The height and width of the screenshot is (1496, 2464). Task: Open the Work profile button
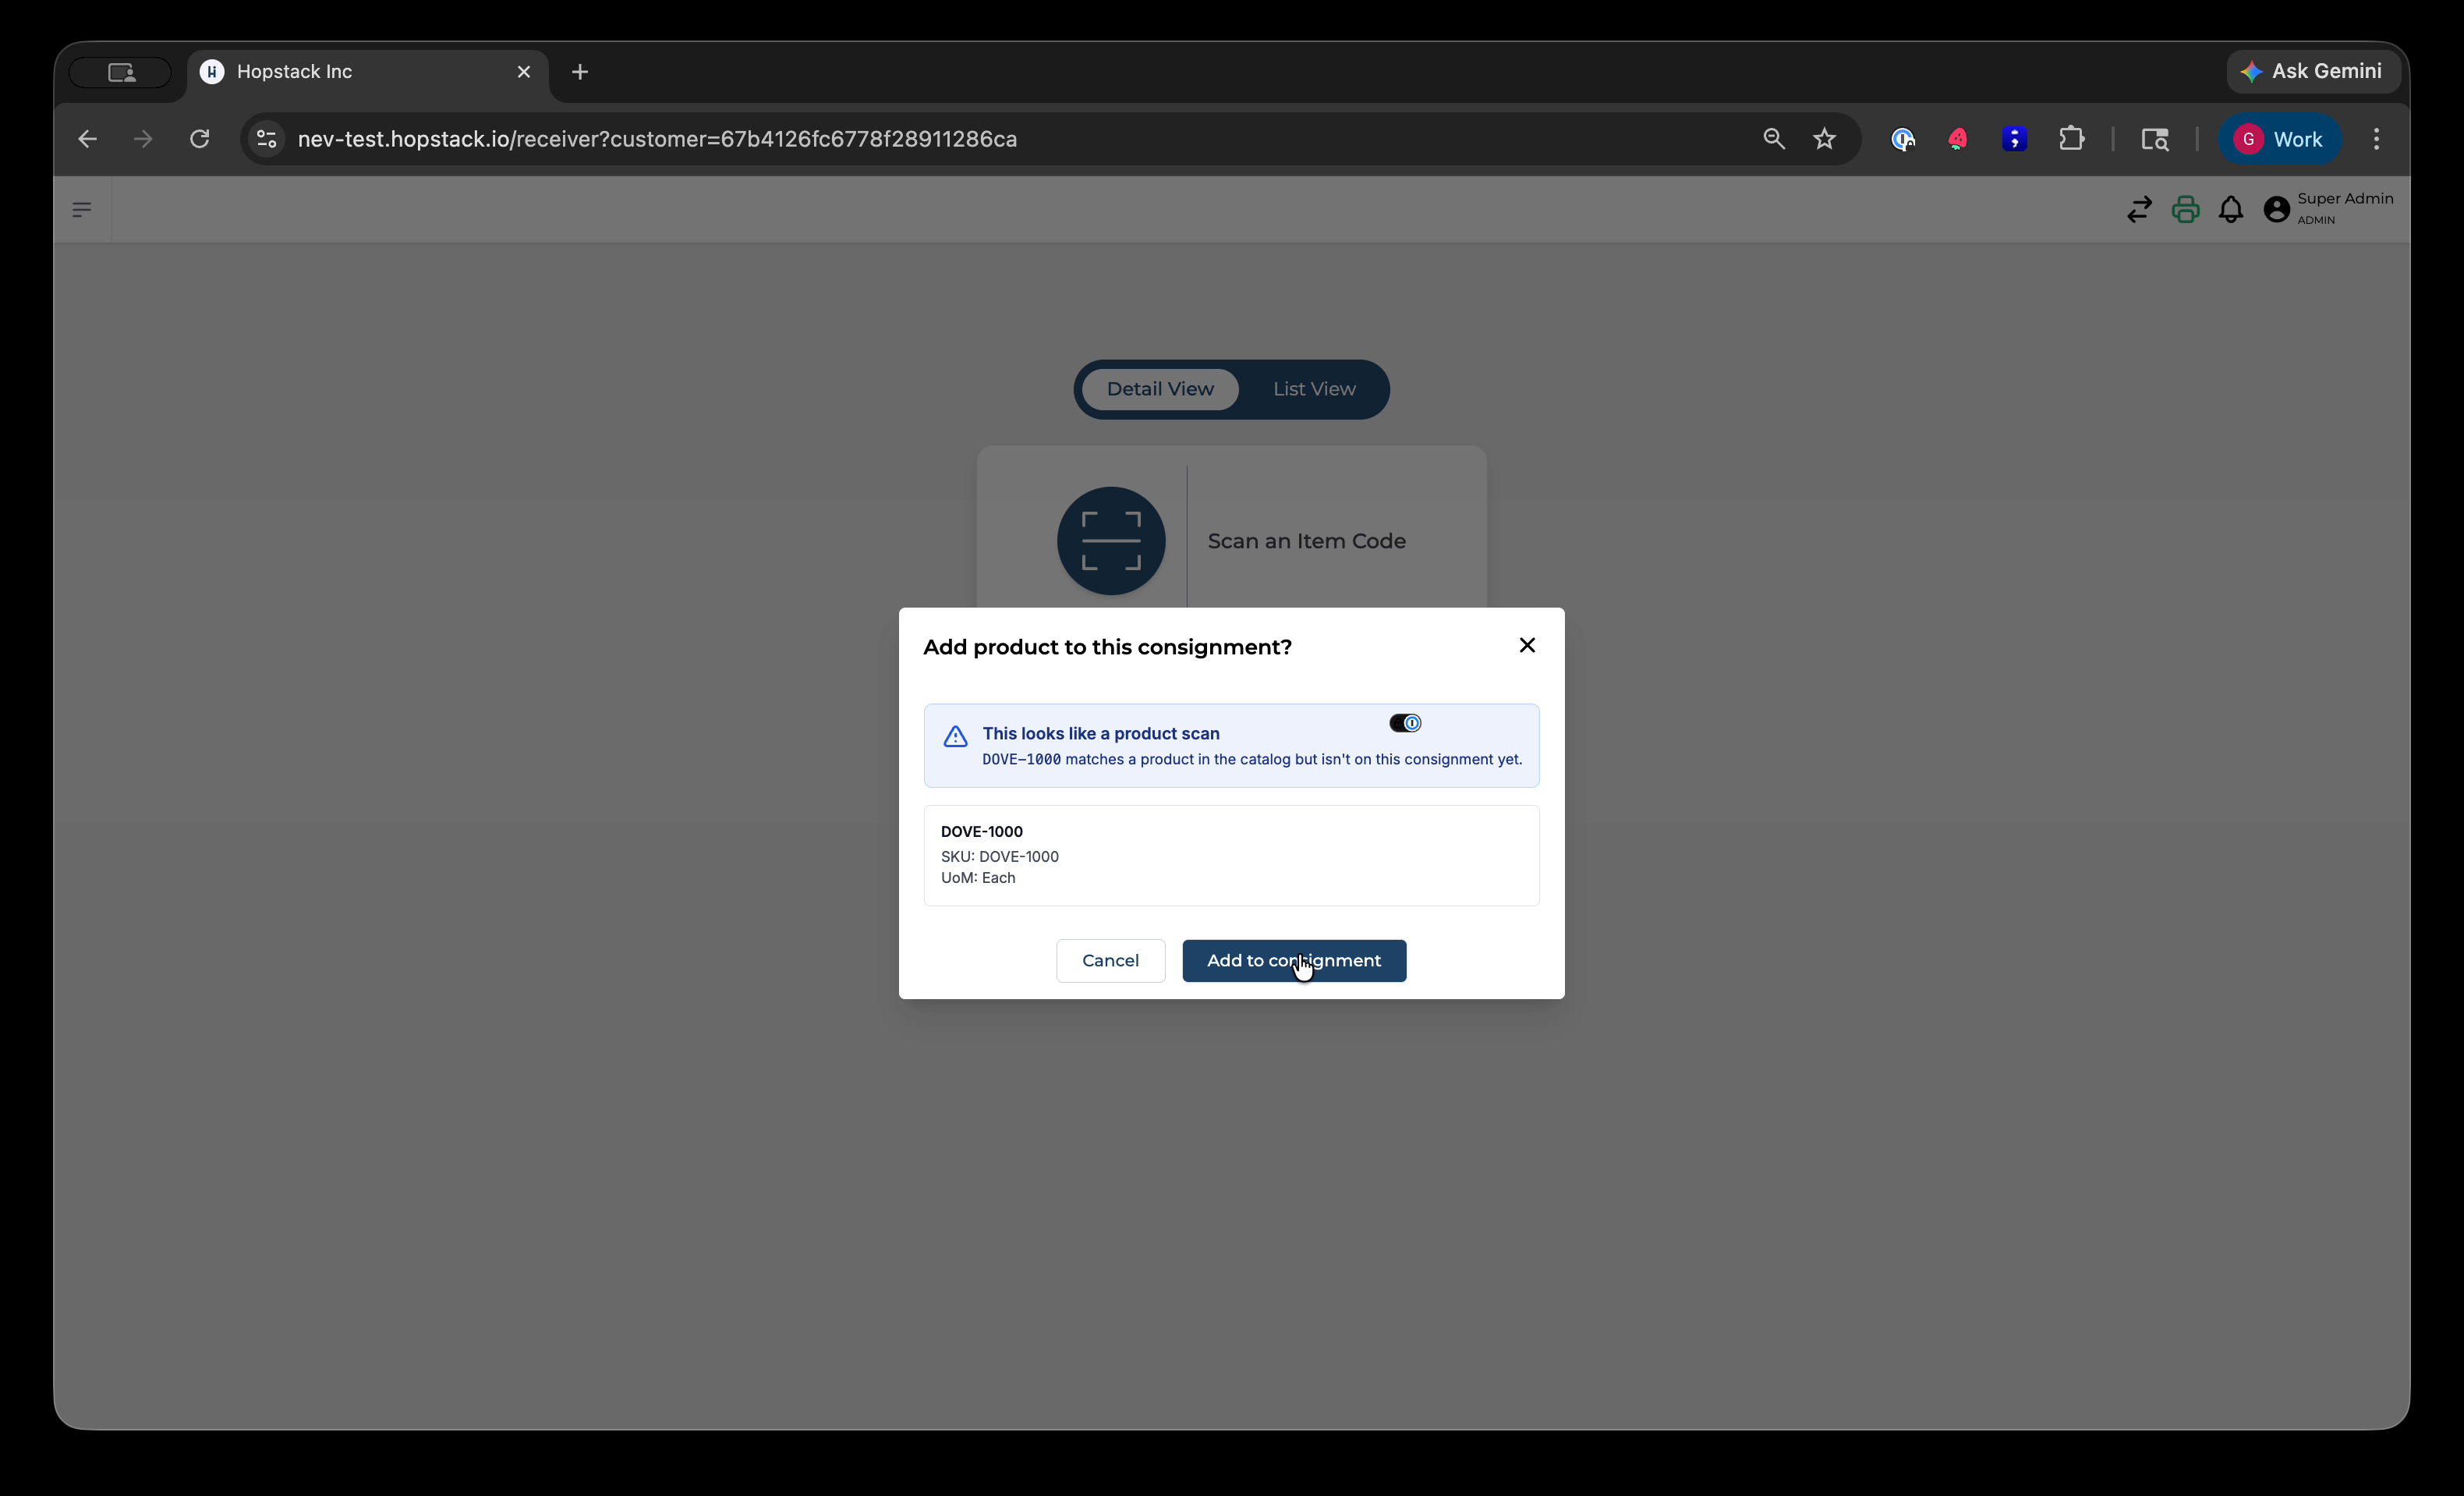tap(2279, 139)
